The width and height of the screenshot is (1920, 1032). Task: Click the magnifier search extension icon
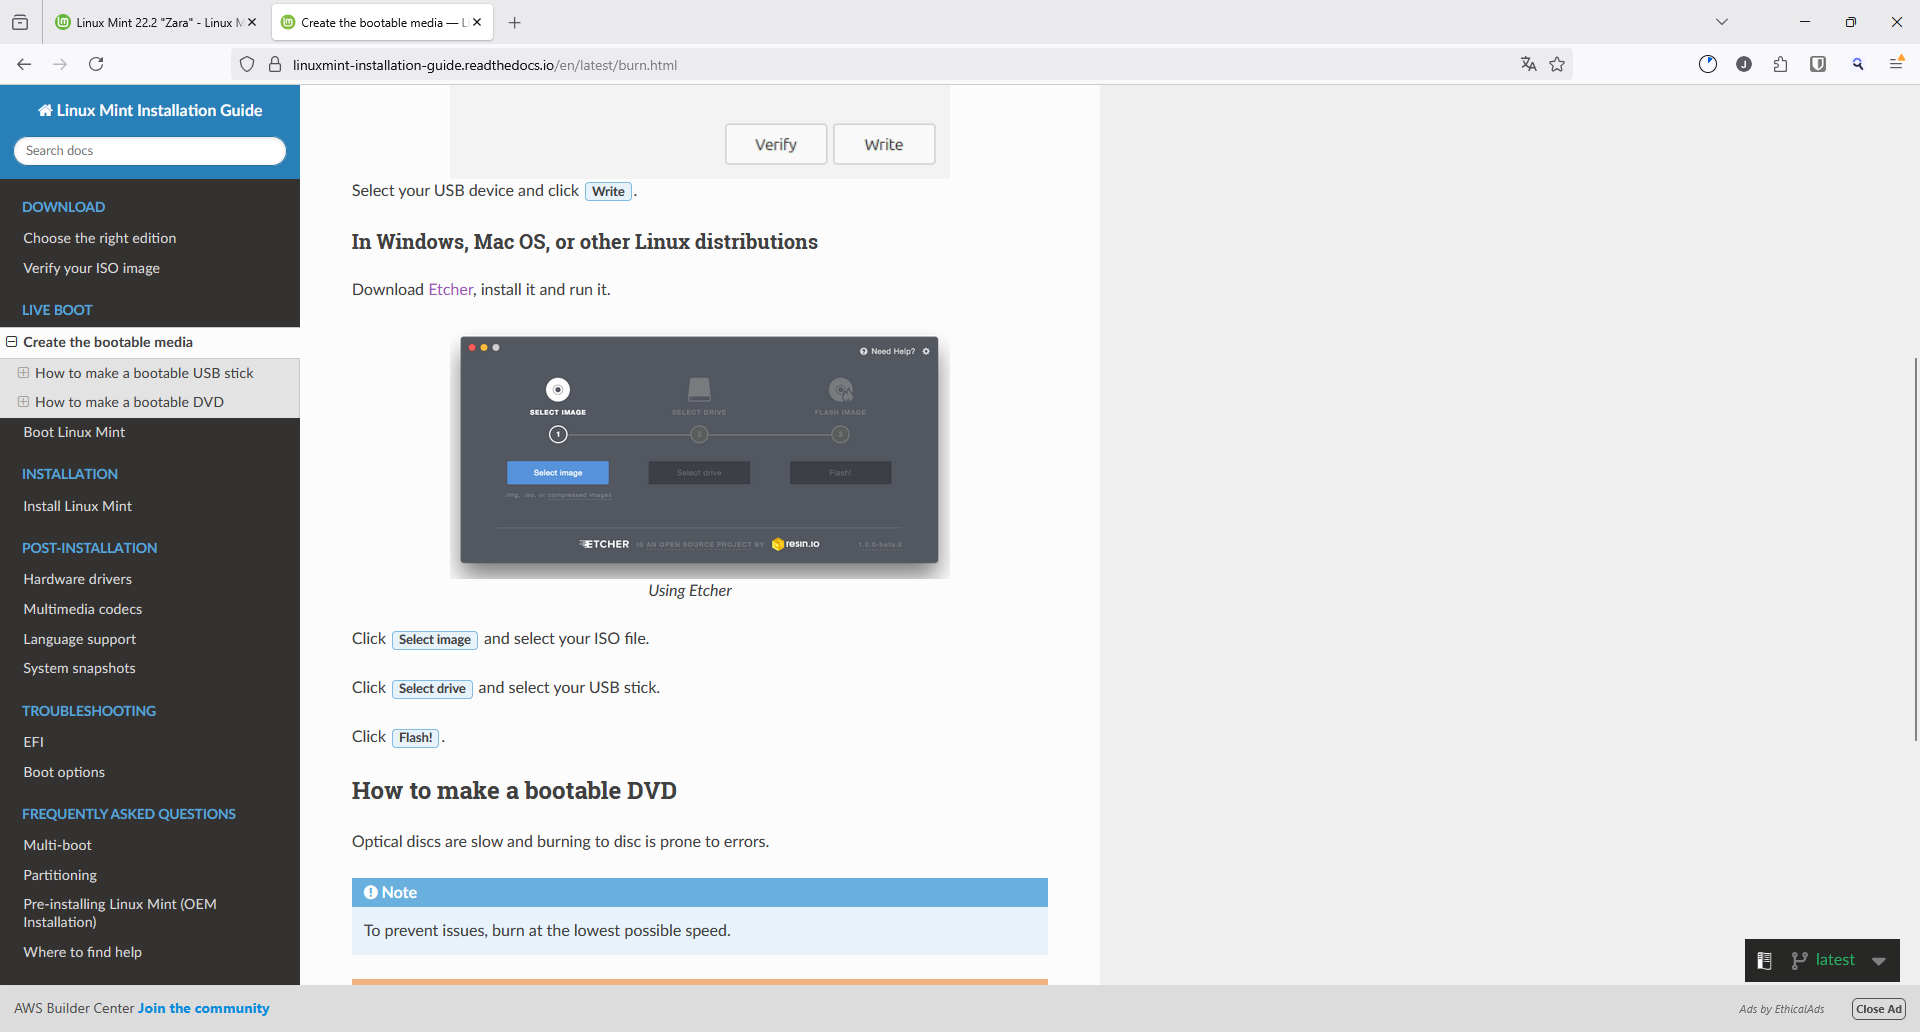coord(1857,64)
